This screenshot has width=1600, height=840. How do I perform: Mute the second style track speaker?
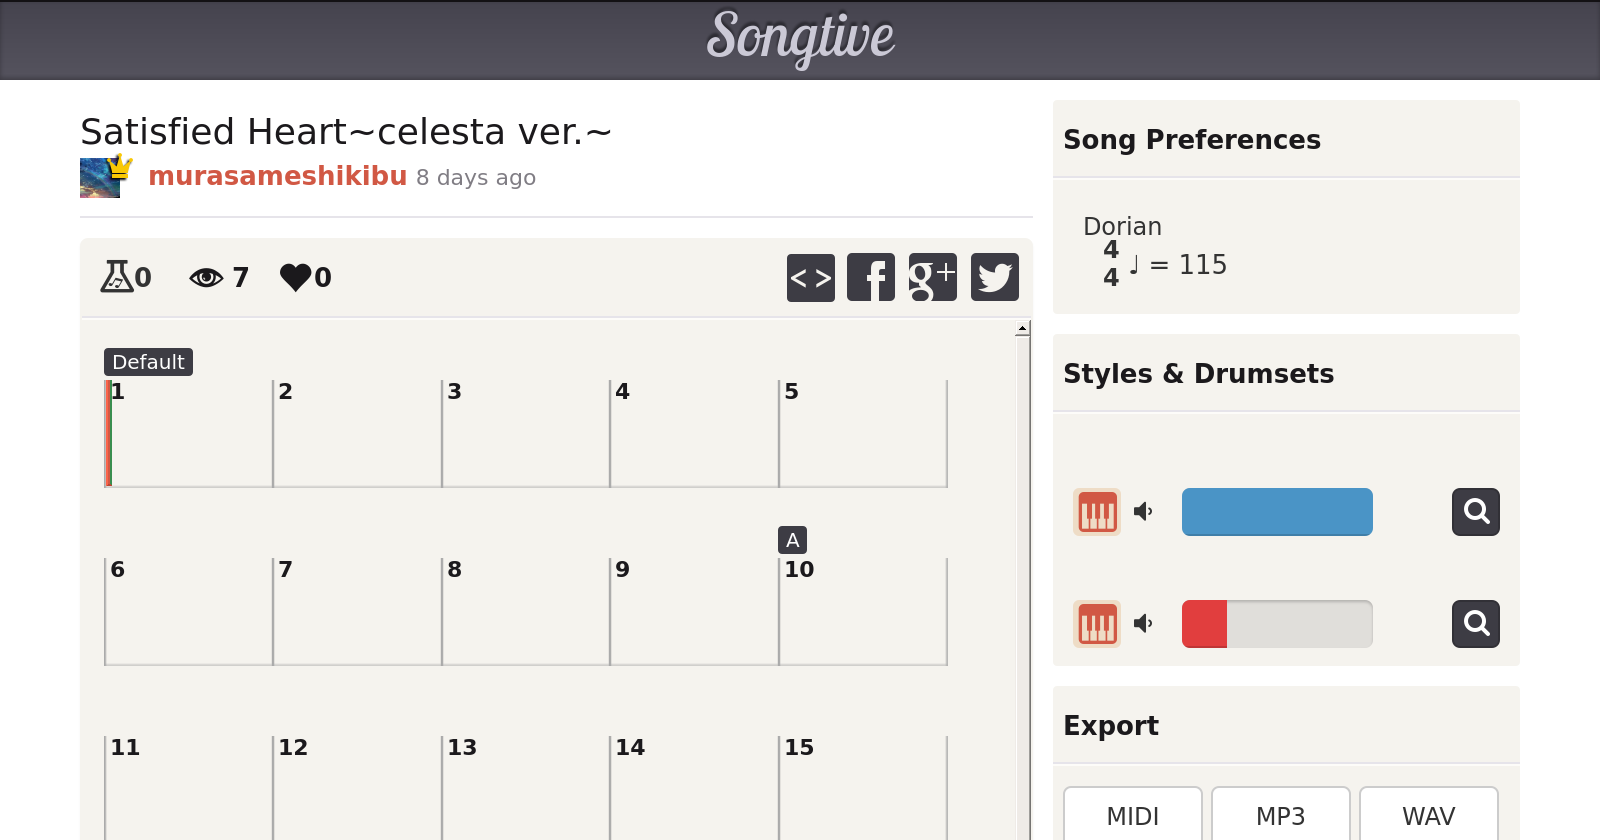pos(1143,624)
